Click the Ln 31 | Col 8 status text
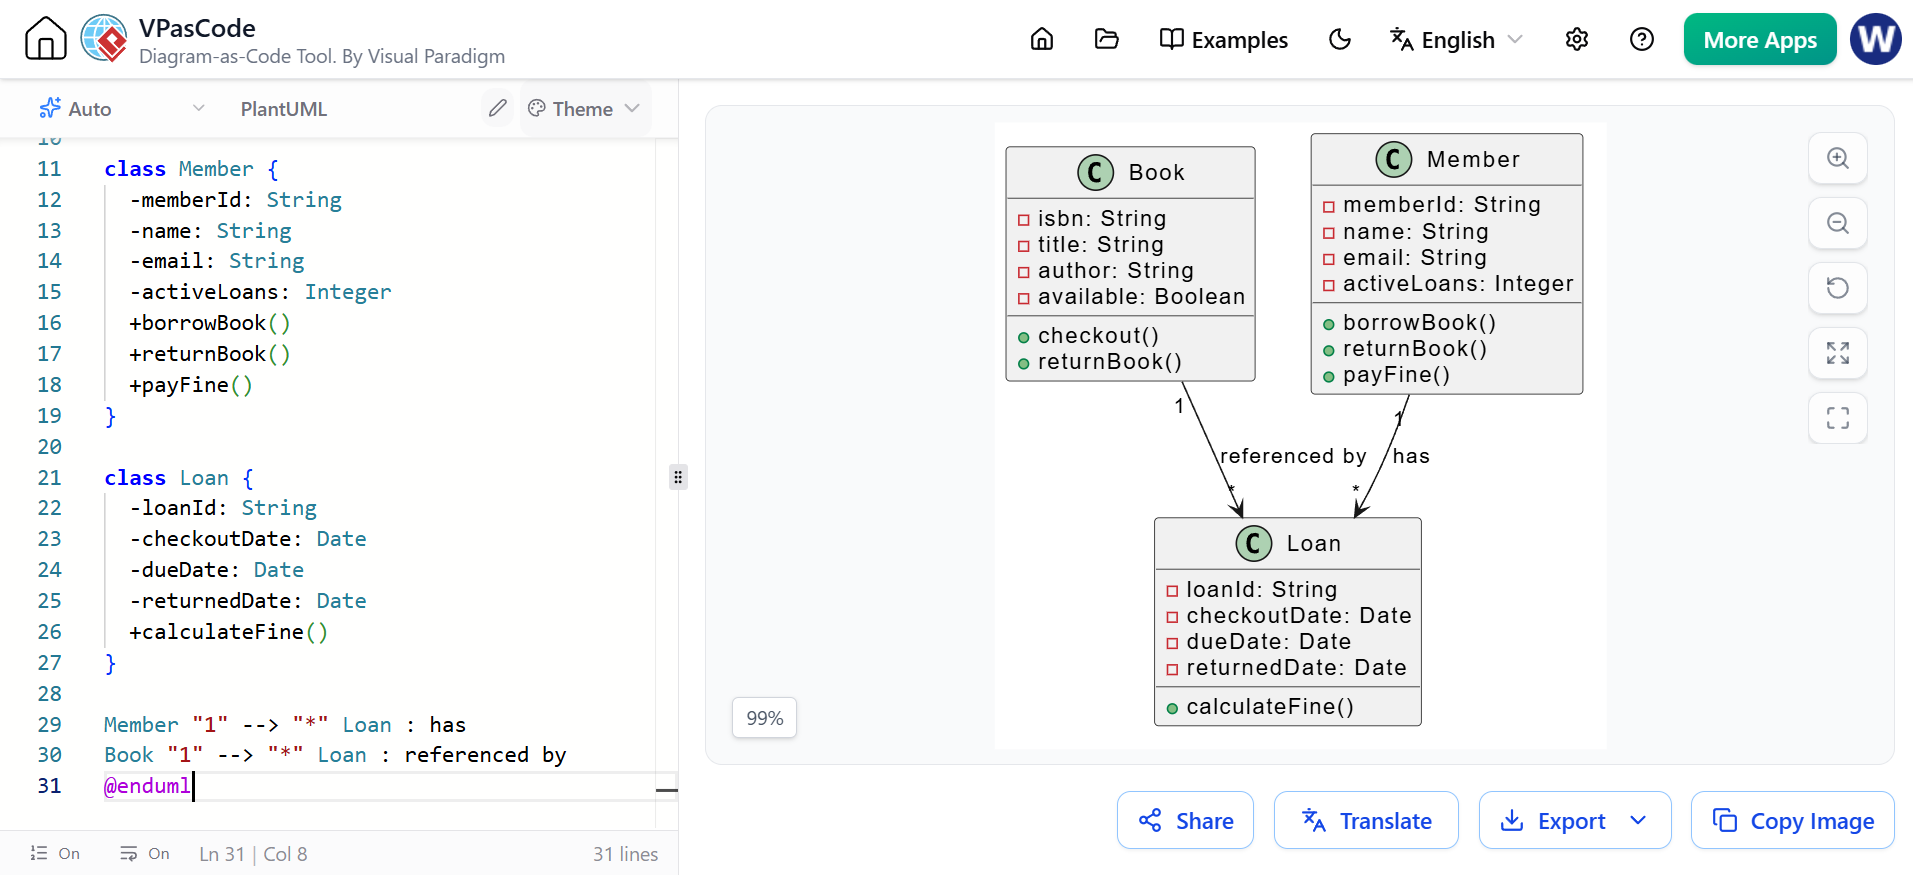 (253, 854)
